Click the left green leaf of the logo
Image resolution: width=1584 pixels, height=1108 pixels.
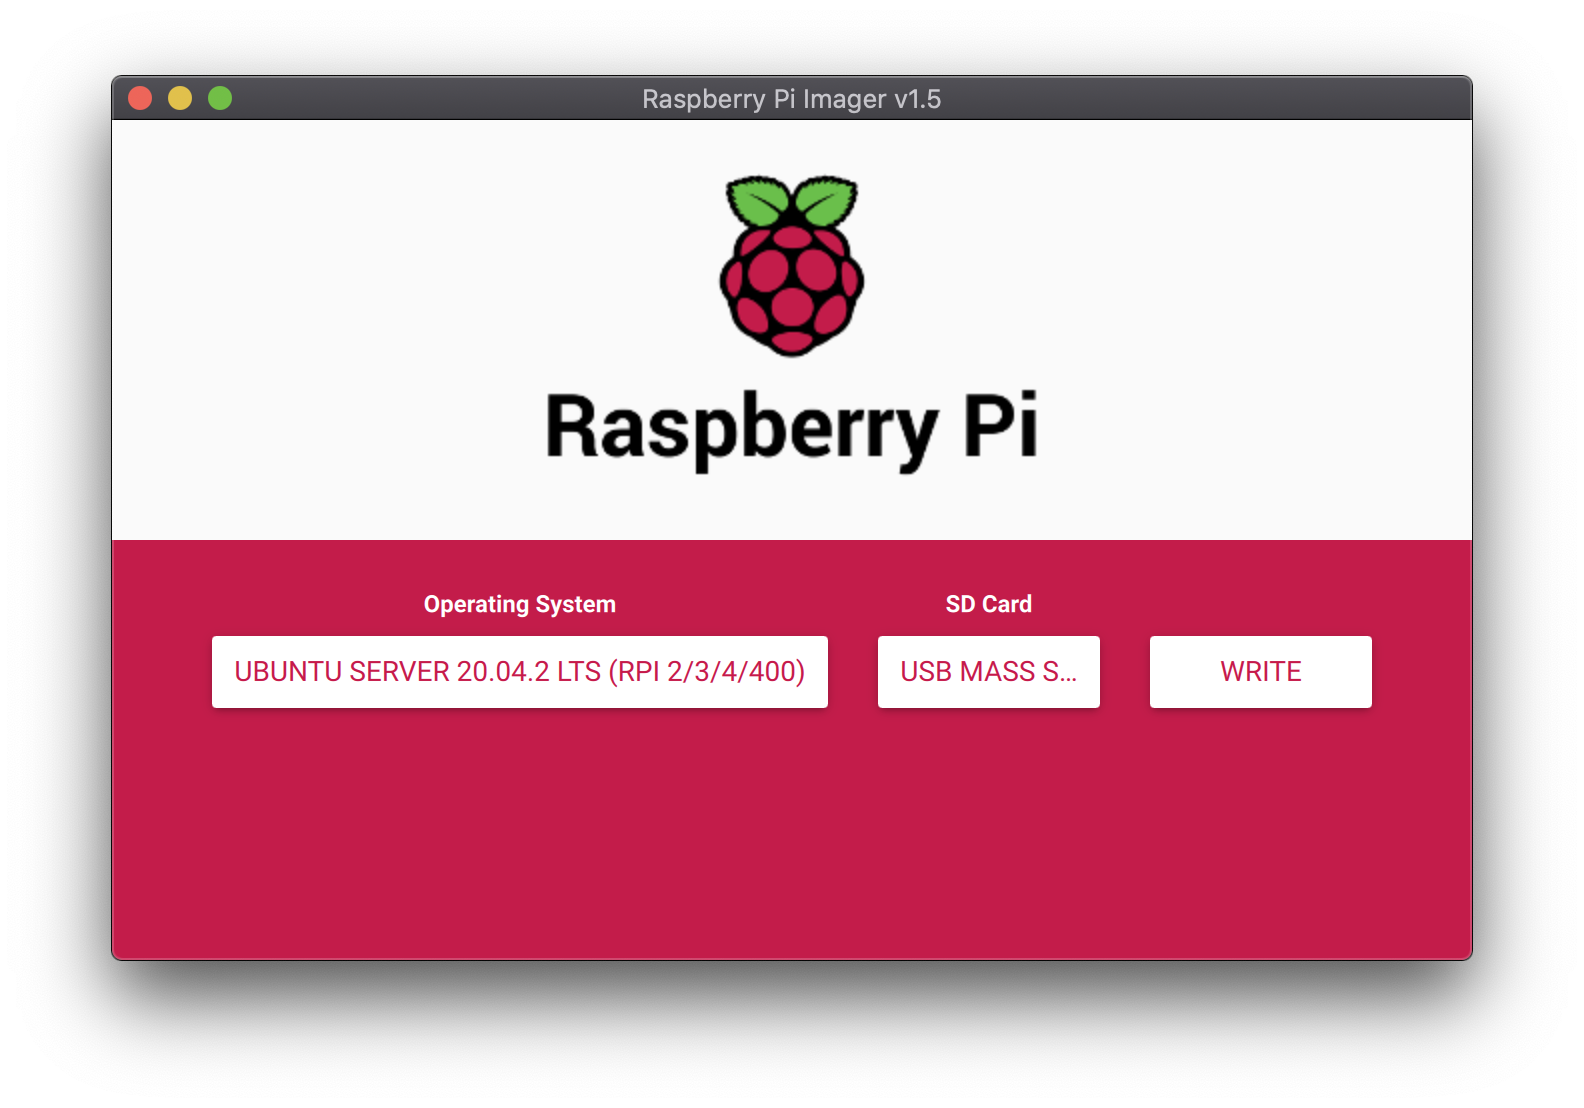[758, 202]
